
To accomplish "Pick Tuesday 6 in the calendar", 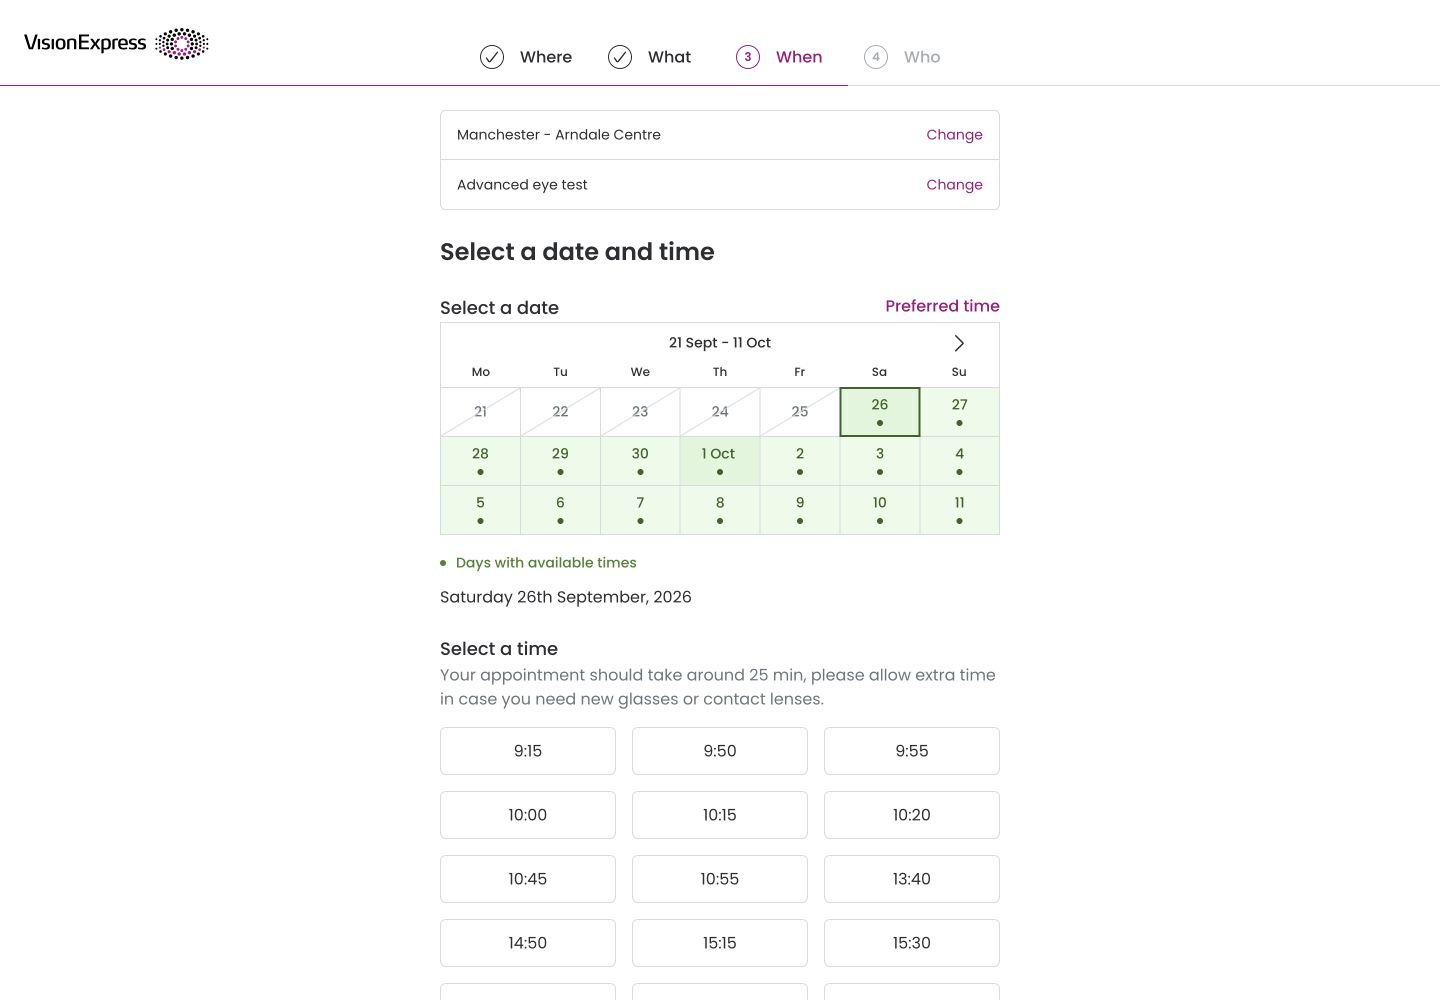I will tap(560, 510).
